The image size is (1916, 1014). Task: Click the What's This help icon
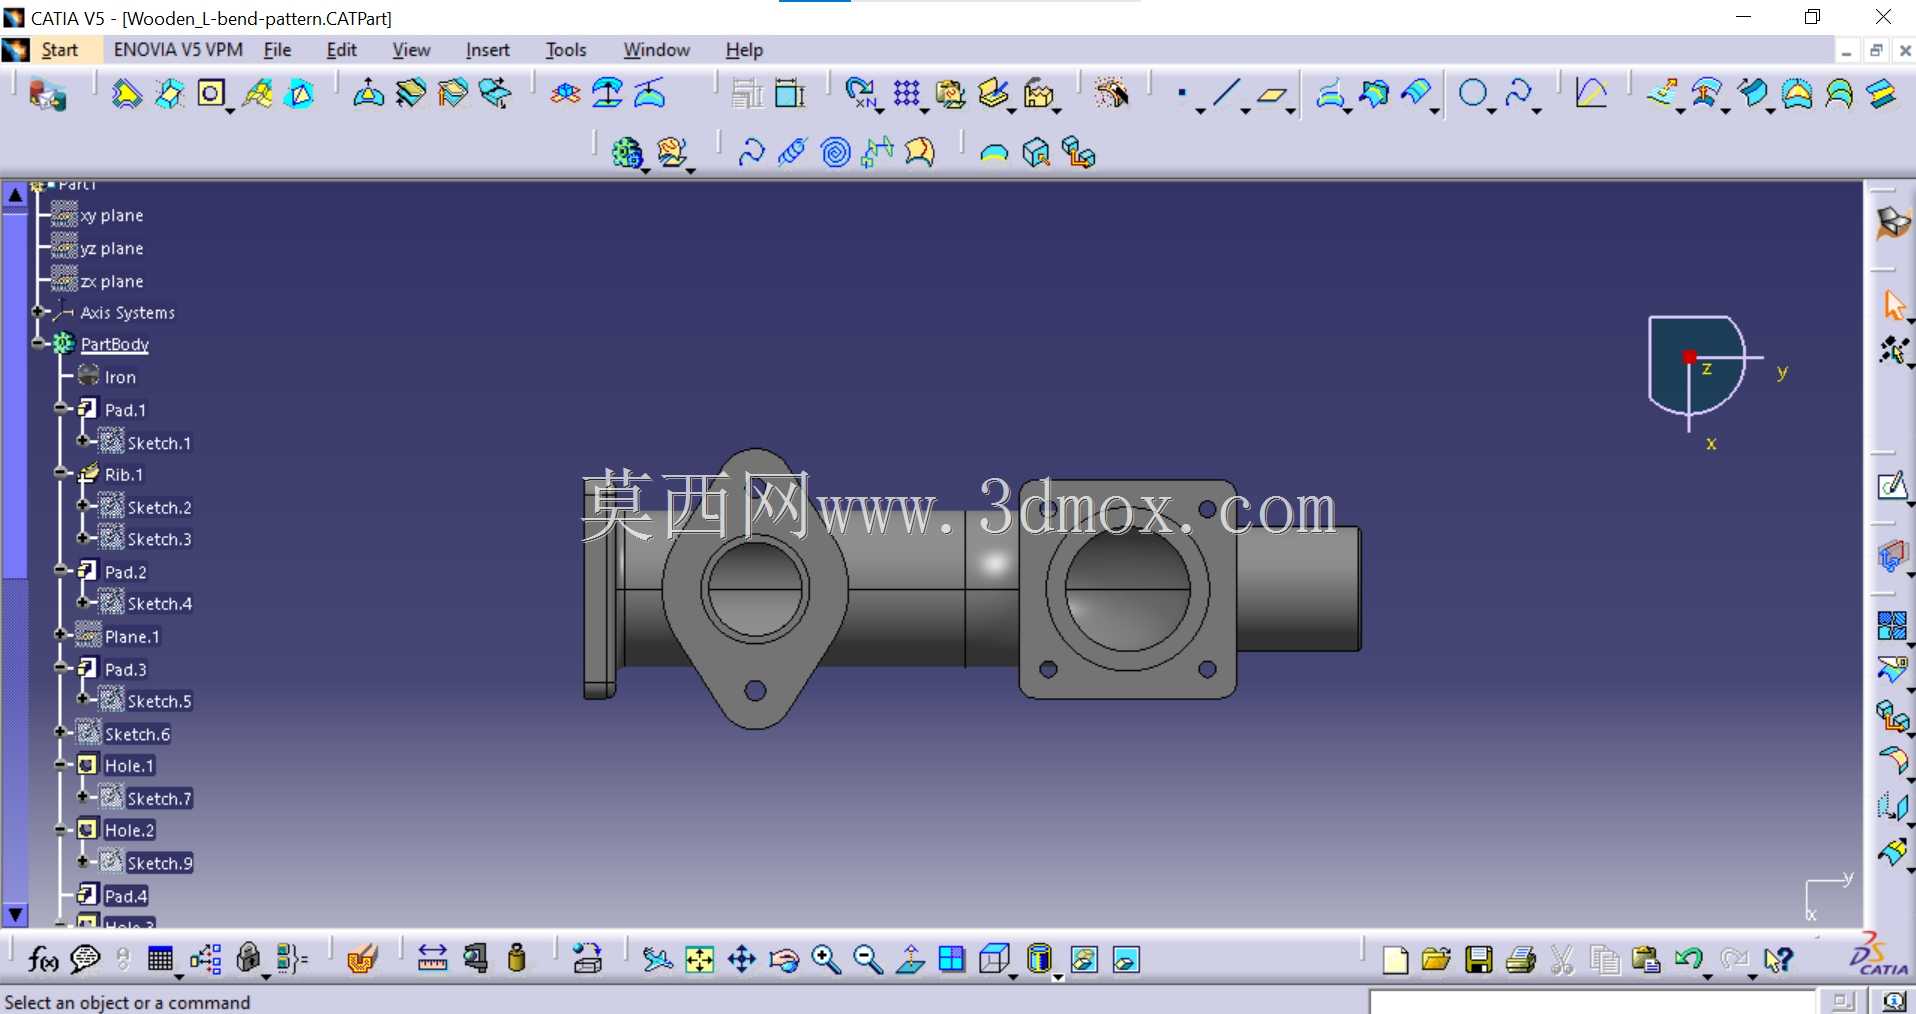click(x=1778, y=960)
